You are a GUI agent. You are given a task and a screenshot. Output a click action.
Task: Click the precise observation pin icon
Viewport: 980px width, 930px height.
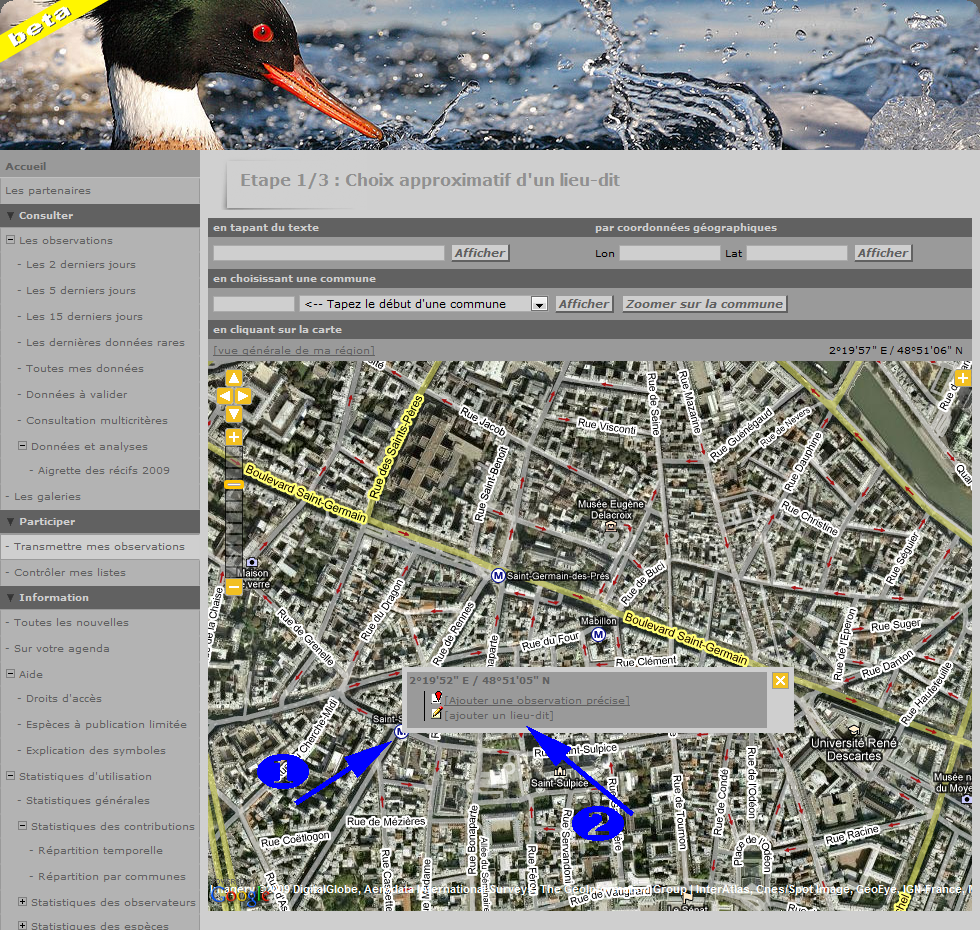[438, 699]
